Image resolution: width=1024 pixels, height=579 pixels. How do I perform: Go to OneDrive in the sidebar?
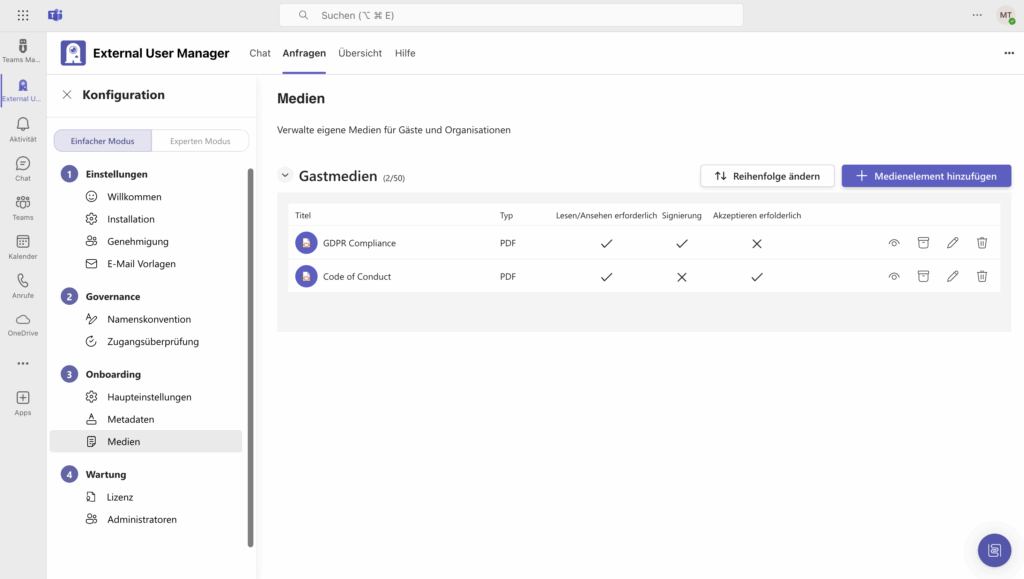click(x=23, y=324)
